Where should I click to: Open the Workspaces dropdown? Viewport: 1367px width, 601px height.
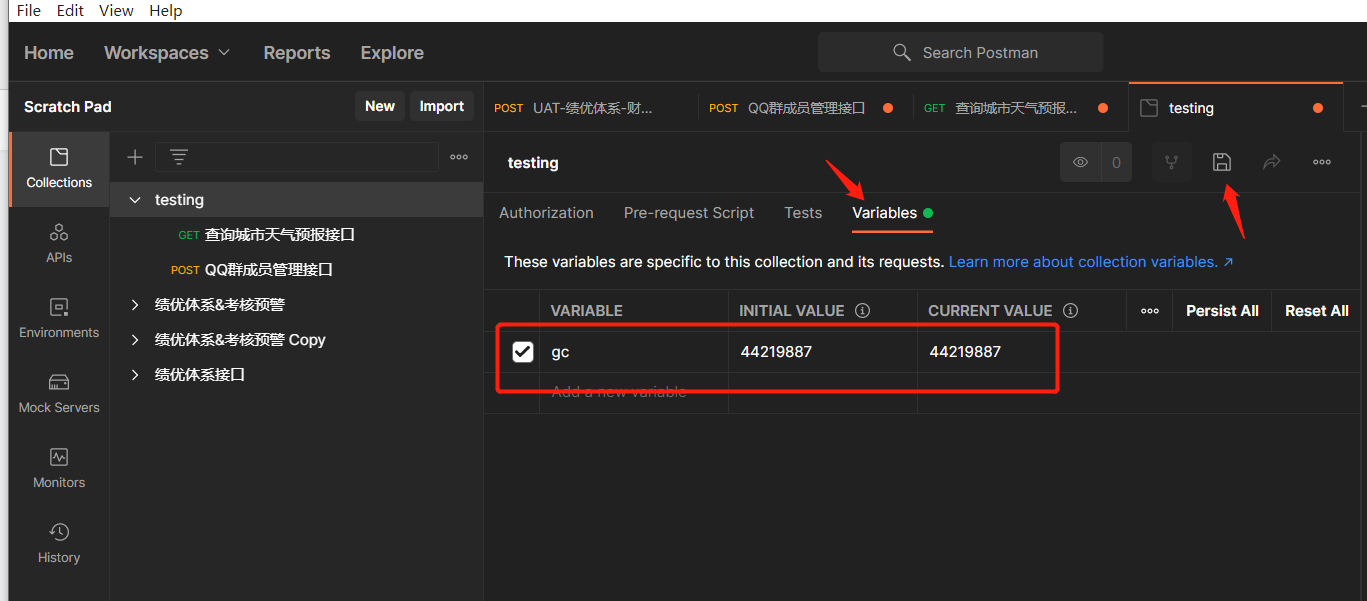point(167,53)
